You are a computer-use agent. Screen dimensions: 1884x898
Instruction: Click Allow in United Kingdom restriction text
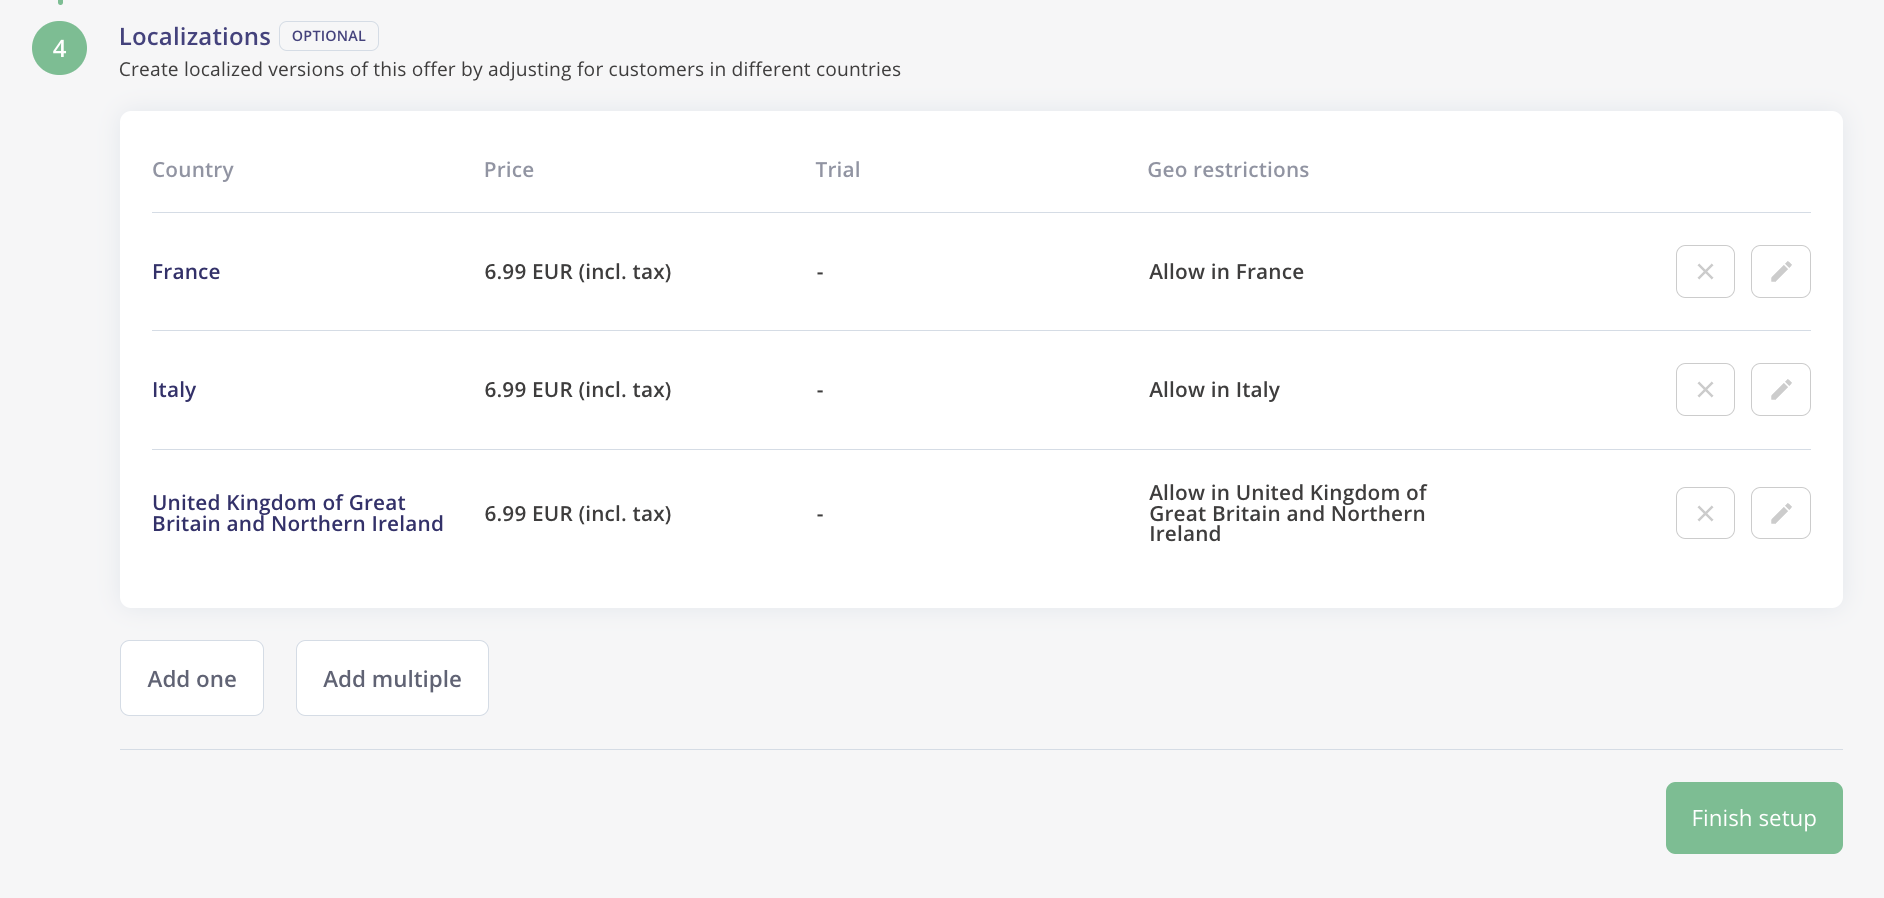point(1288,513)
